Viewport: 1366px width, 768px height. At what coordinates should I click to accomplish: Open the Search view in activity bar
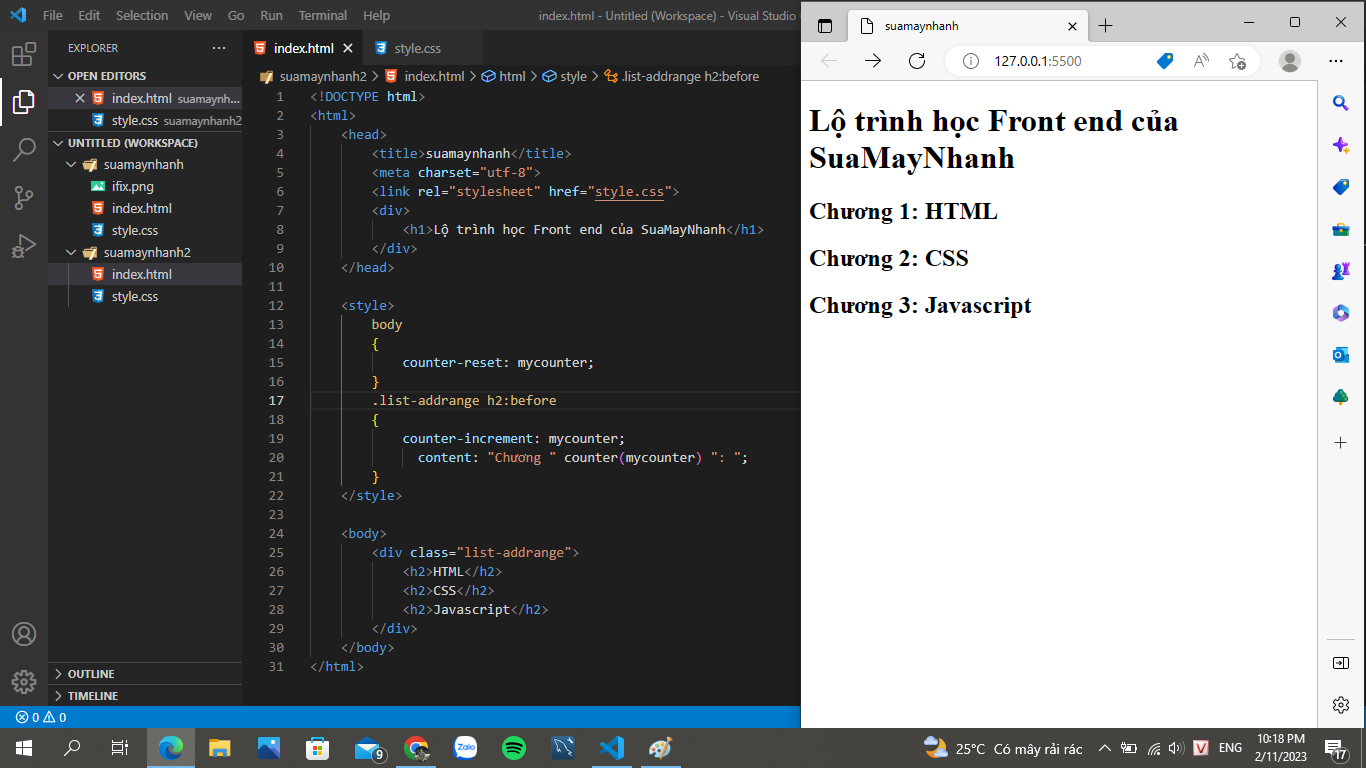click(24, 150)
